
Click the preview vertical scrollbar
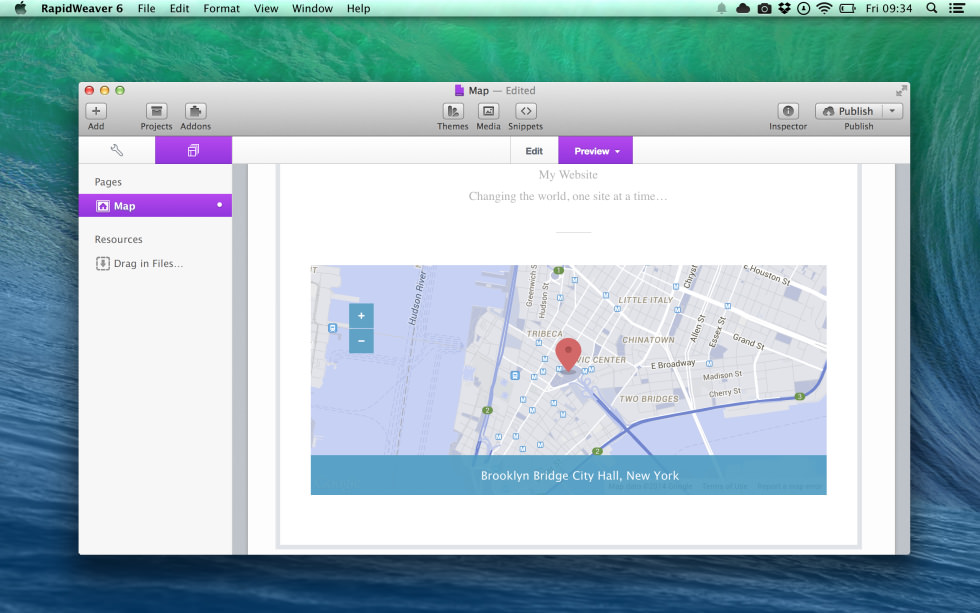point(902,359)
